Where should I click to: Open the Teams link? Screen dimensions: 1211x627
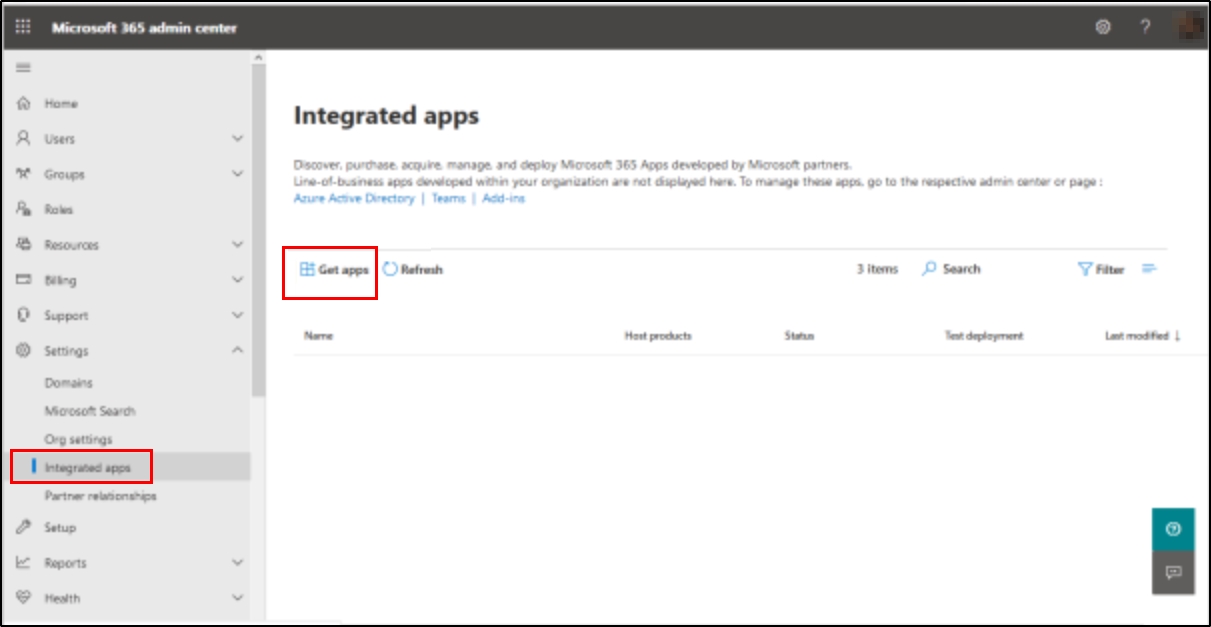pyautogui.click(x=448, y=199)
